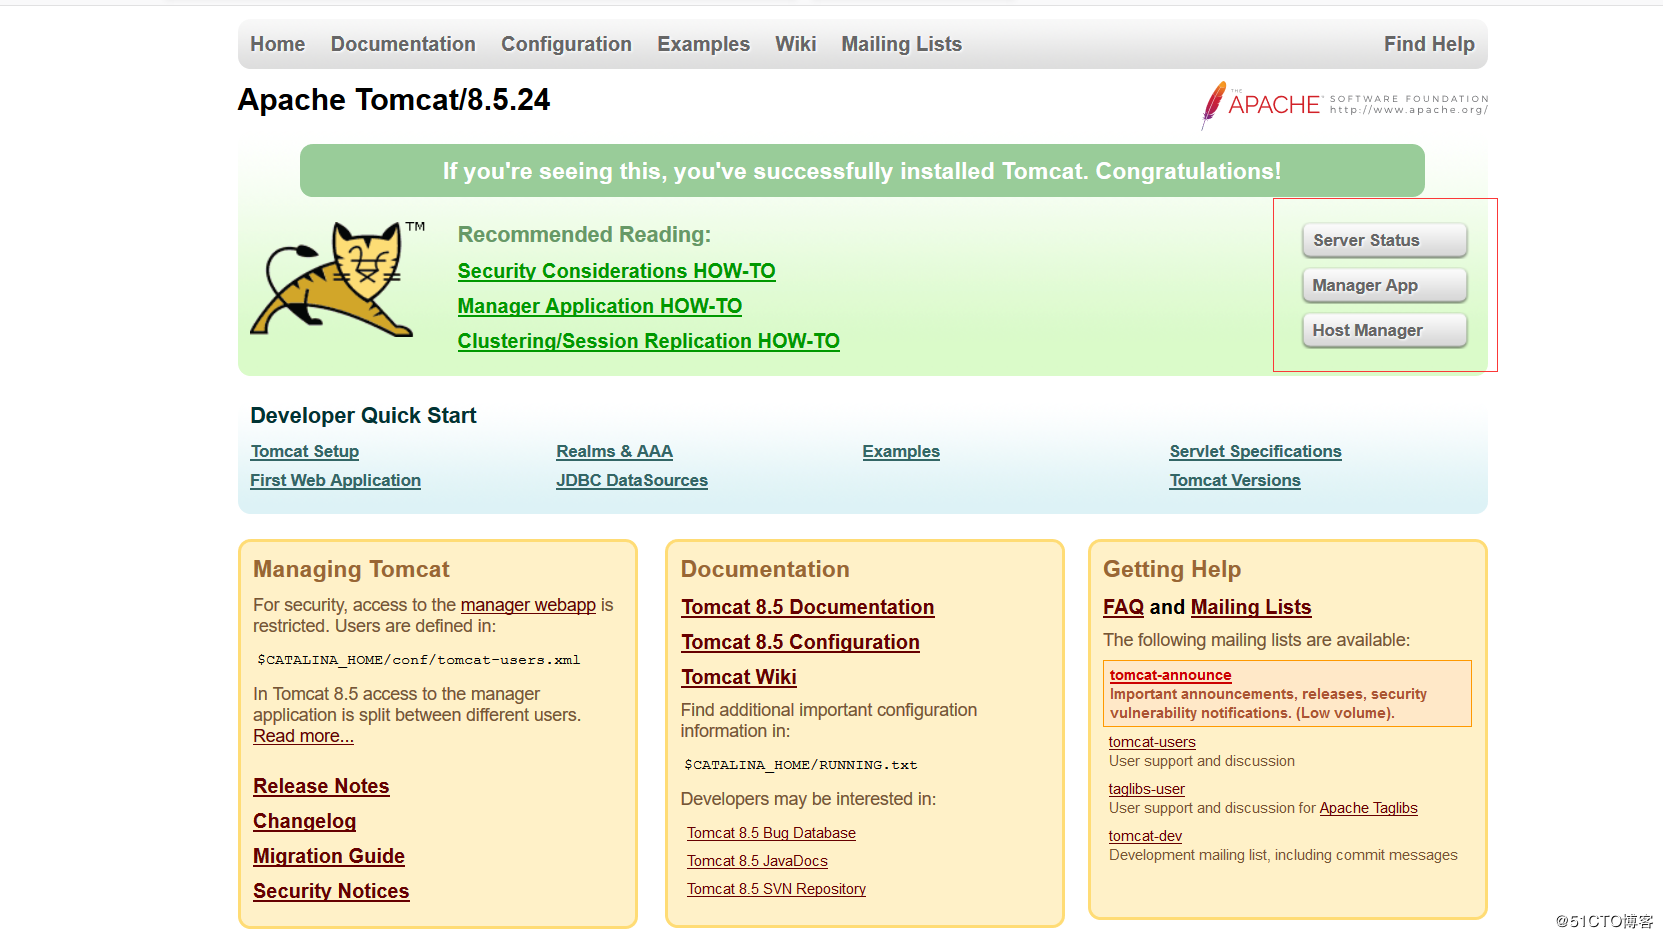
Task: Open Examples in the top navigation bar
Action: 703,44
